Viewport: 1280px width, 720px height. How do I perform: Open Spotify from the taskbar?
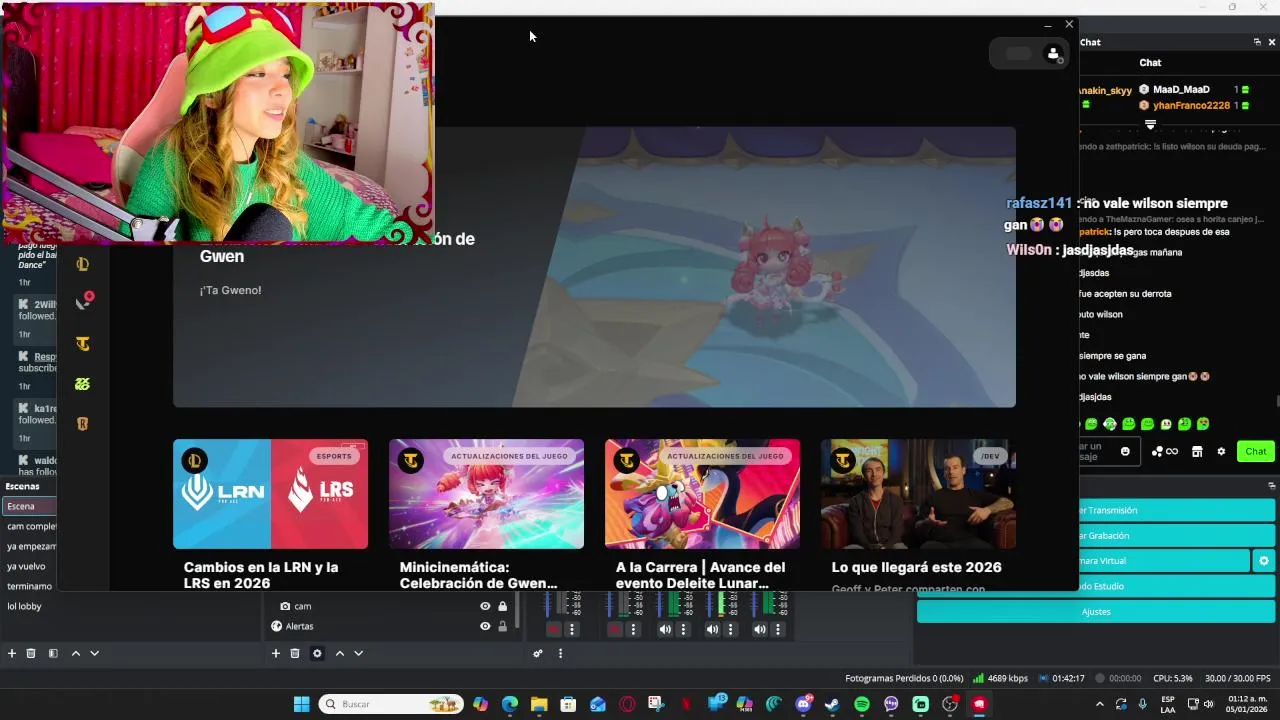[x=862, y=704]
